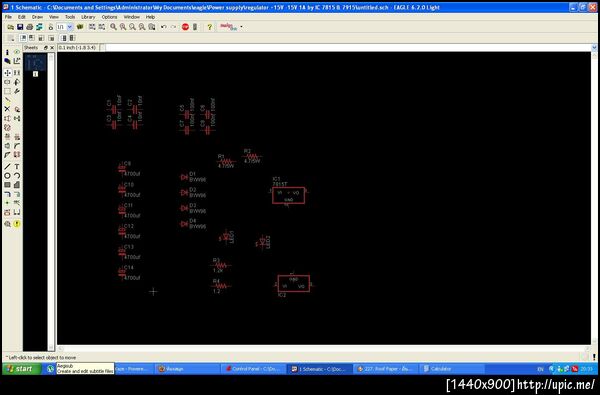Click the Windows start button
The height and width of the screenshot is (395, 600).
pos(22,369)
